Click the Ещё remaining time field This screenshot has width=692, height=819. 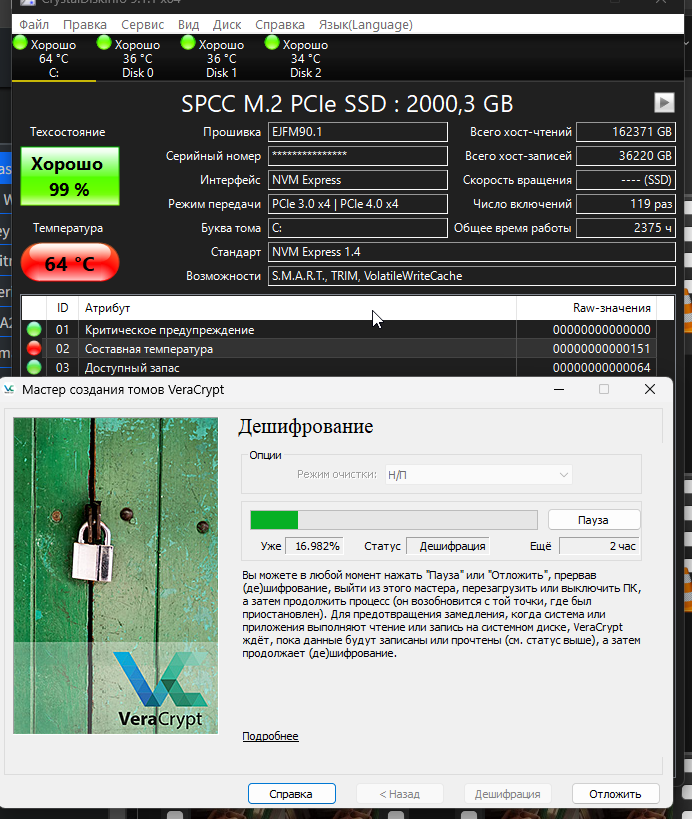pyautogui.click(x=599, y=546)
